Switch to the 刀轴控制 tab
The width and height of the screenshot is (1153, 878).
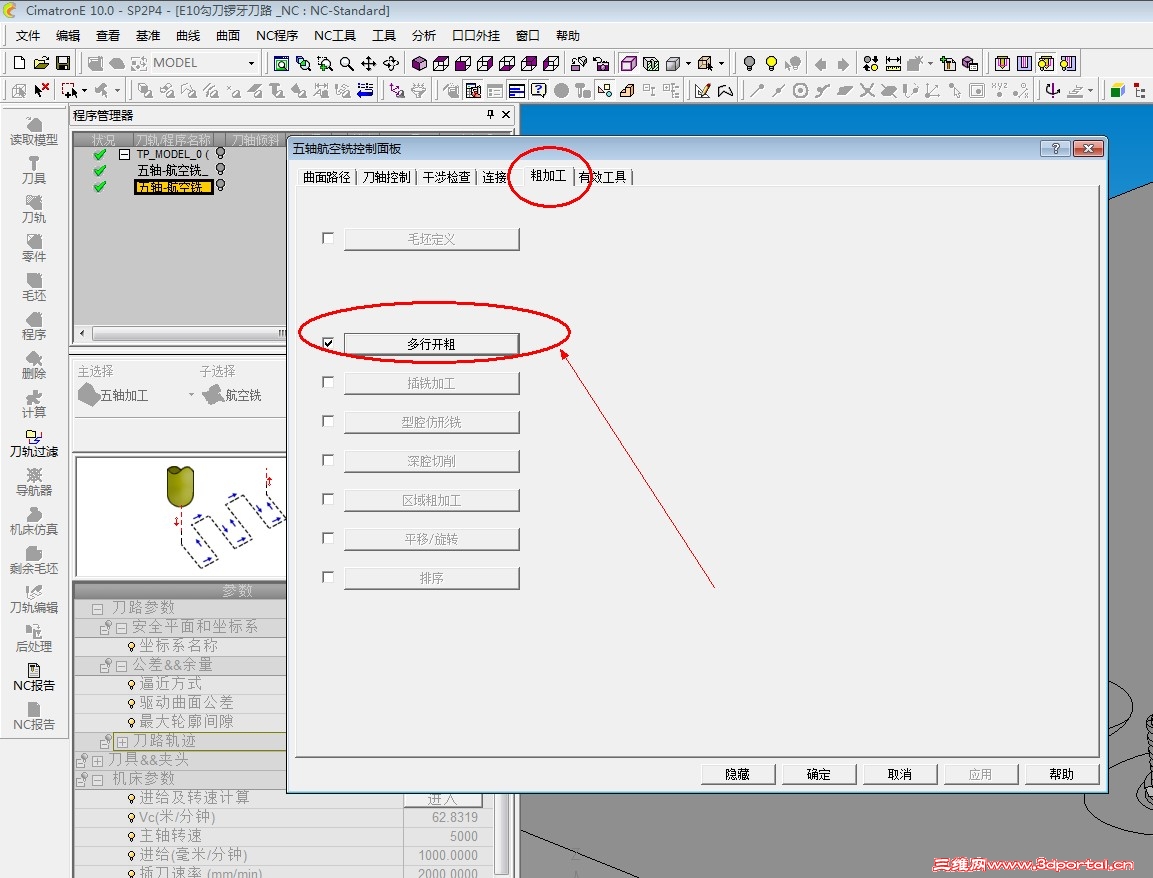[x=386, y=177]
